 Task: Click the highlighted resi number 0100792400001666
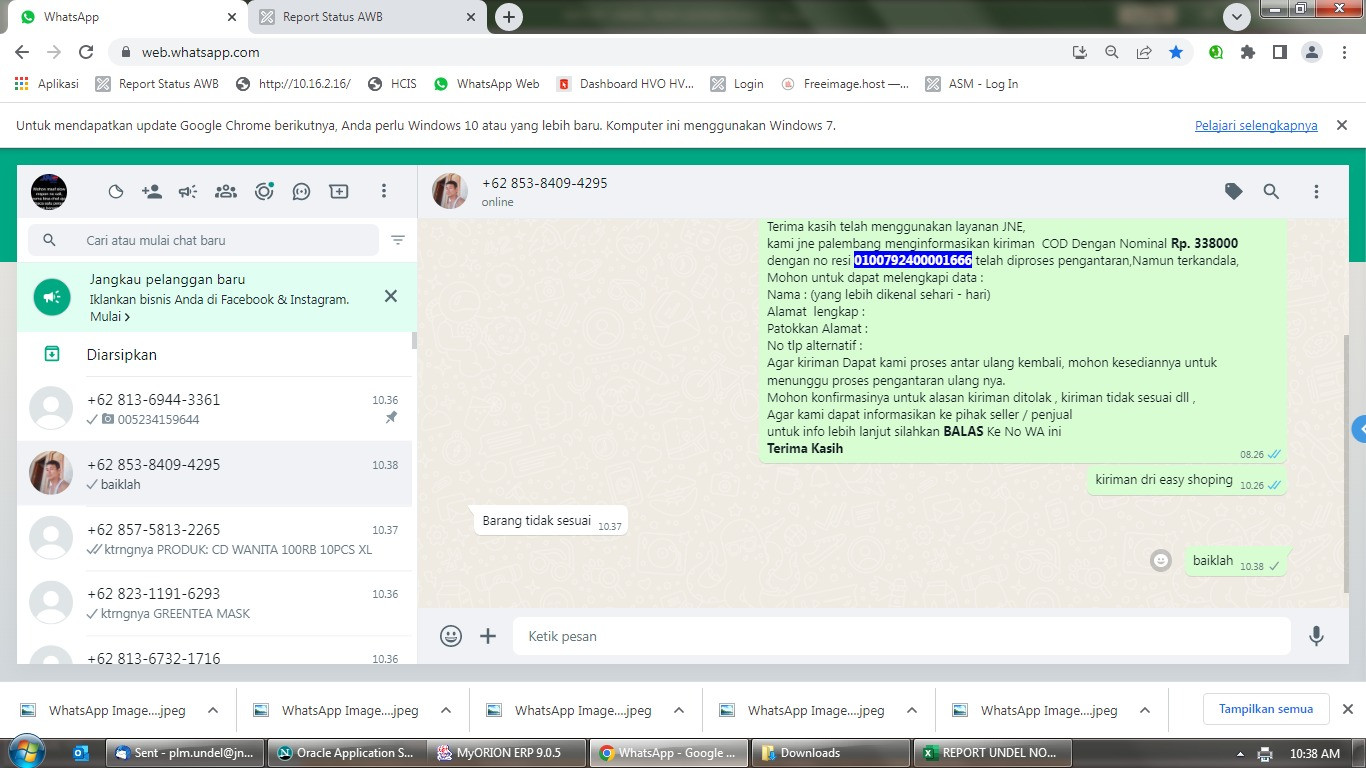point(913,260)
